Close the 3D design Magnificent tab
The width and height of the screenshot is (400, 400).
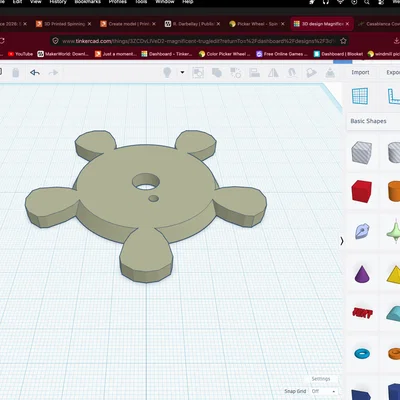tap(347, 24)
